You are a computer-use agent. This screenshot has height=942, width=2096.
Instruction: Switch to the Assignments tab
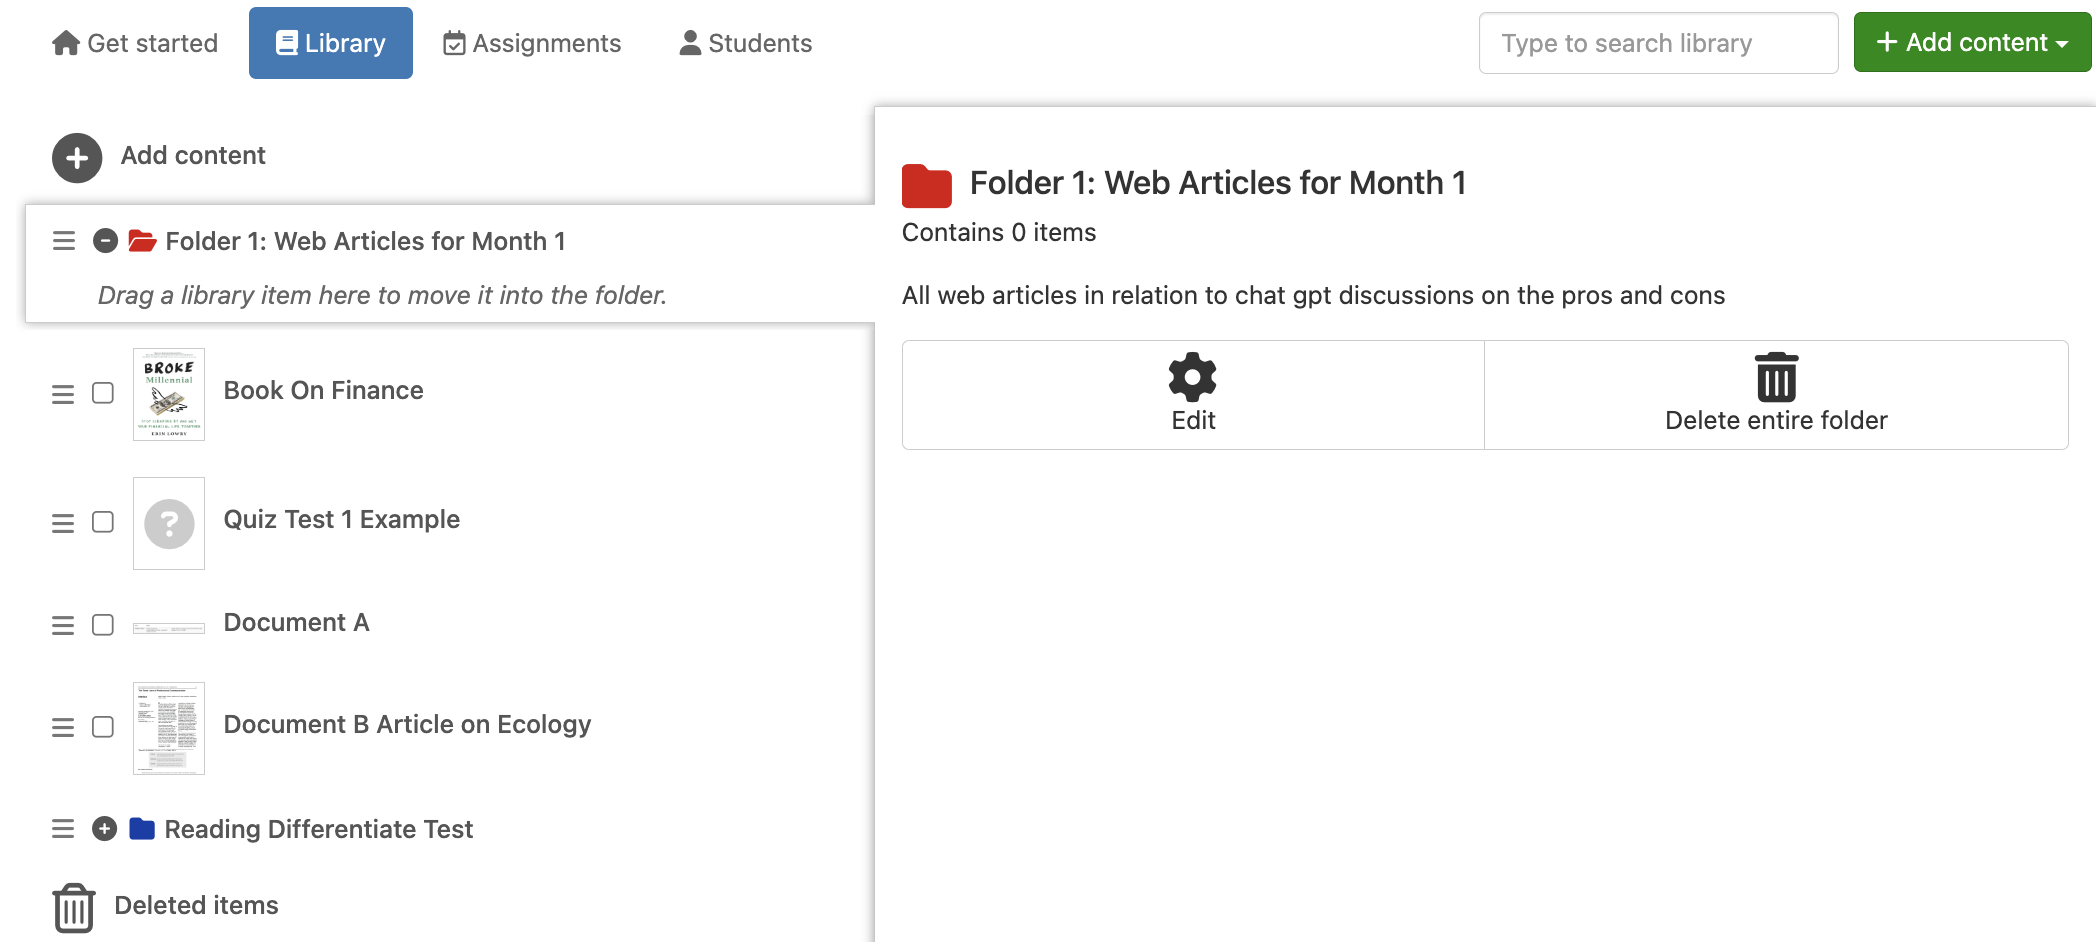tap(532, 43)
